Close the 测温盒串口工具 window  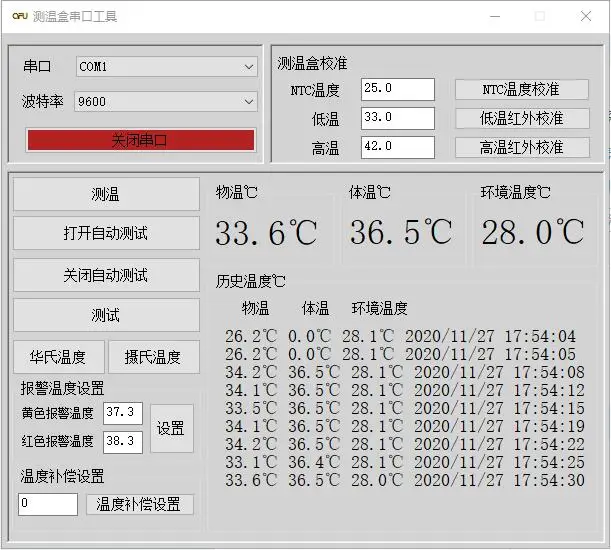[586, 16]
